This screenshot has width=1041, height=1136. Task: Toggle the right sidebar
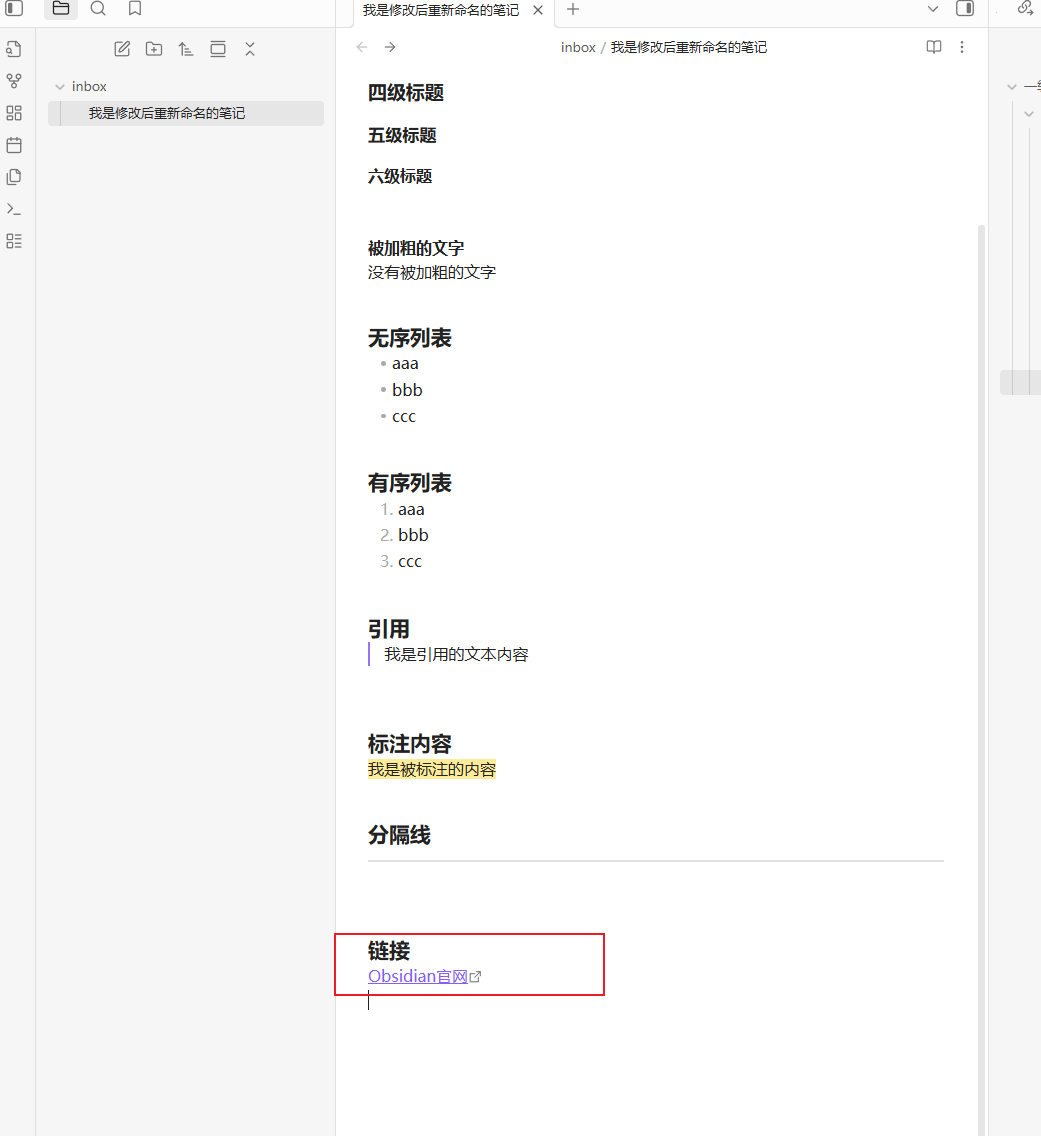point(965,9)
